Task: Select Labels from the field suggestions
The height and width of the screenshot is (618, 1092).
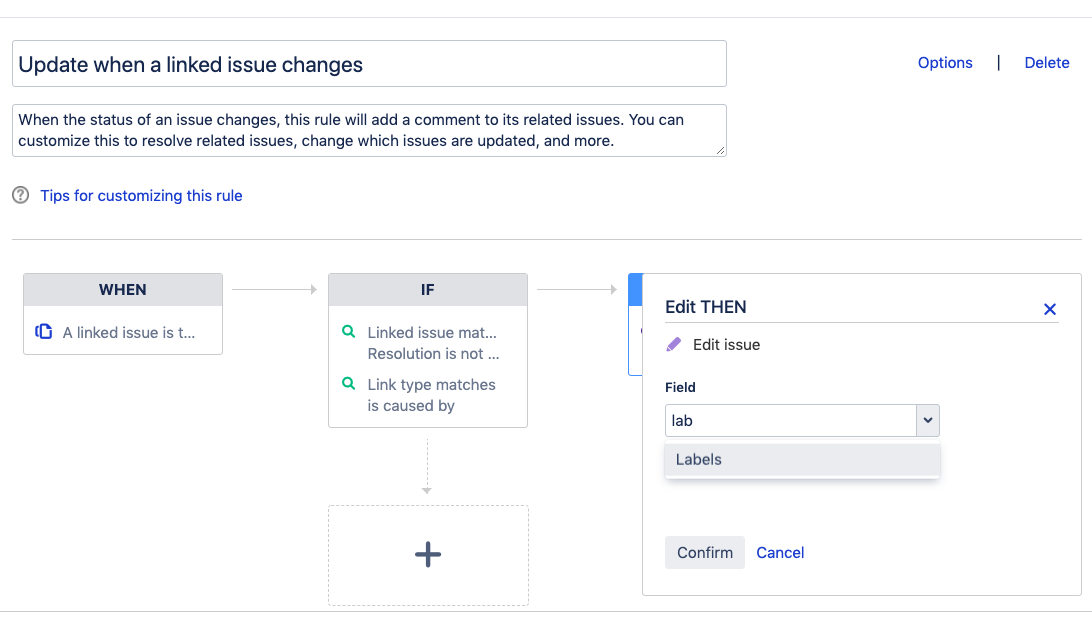Action: 802,460
